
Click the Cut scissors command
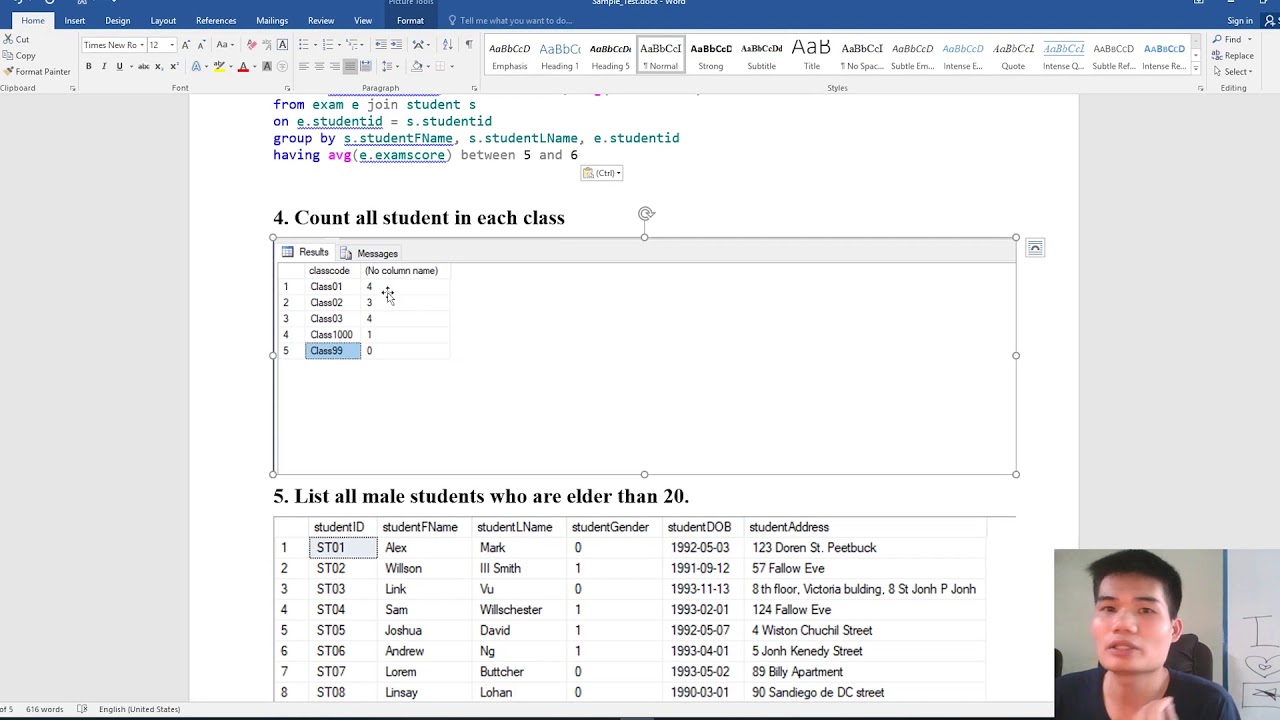pyautogui.click(x=15, y=39)
